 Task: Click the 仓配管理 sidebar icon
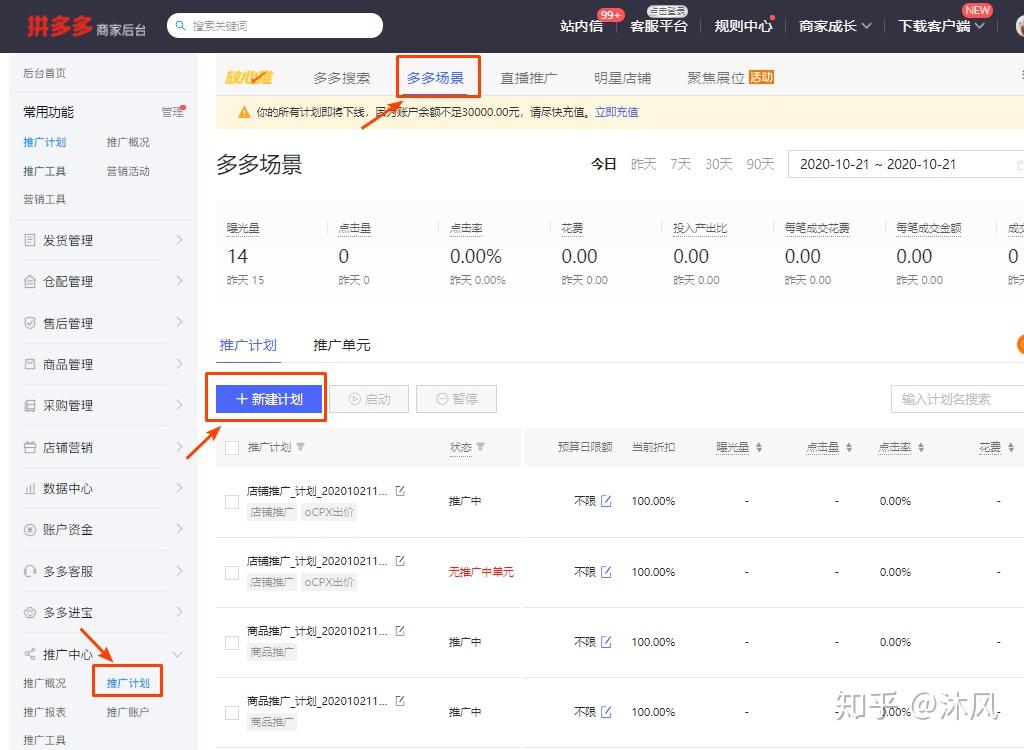click(x=29, y=282)
